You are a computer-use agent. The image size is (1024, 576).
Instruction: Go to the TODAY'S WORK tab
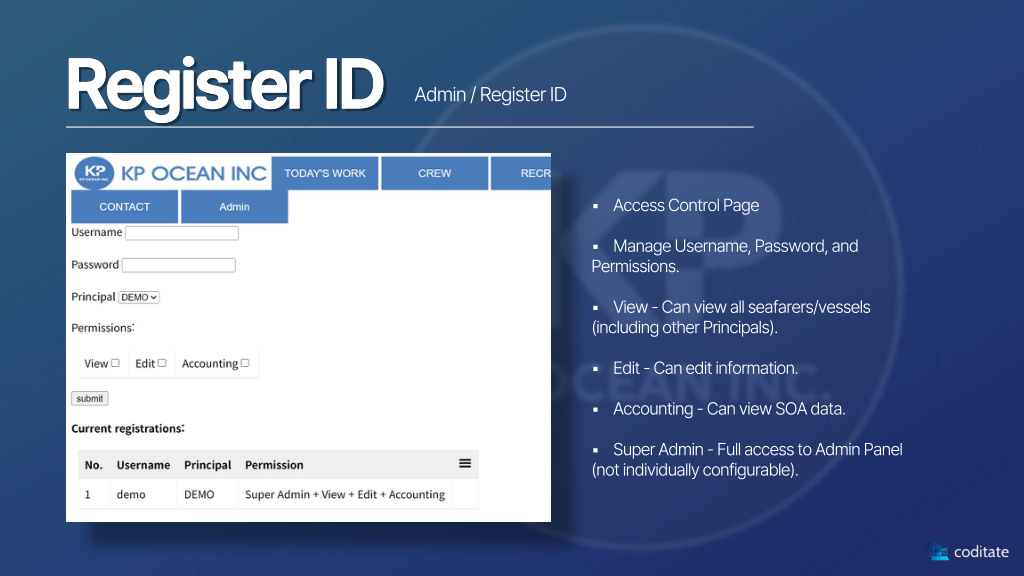coord(325,173)
